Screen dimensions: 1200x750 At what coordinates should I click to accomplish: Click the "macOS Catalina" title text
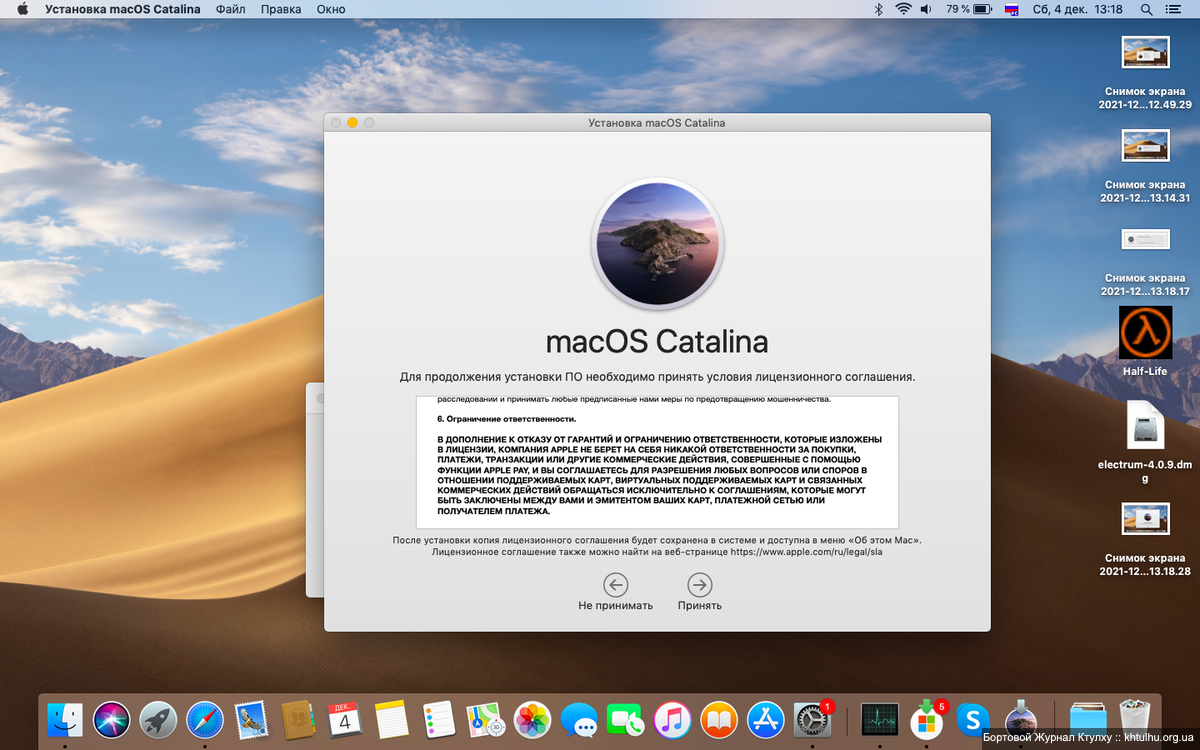pos(657,342)
